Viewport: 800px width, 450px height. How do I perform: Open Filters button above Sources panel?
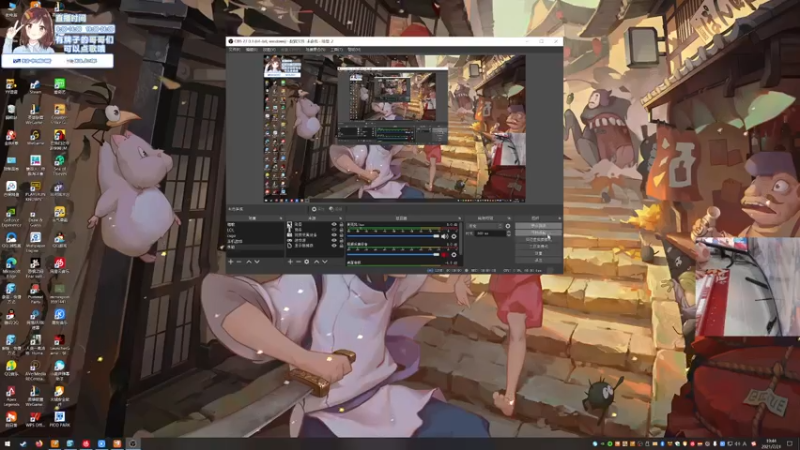pyautogui.click(x=336, y=209)
